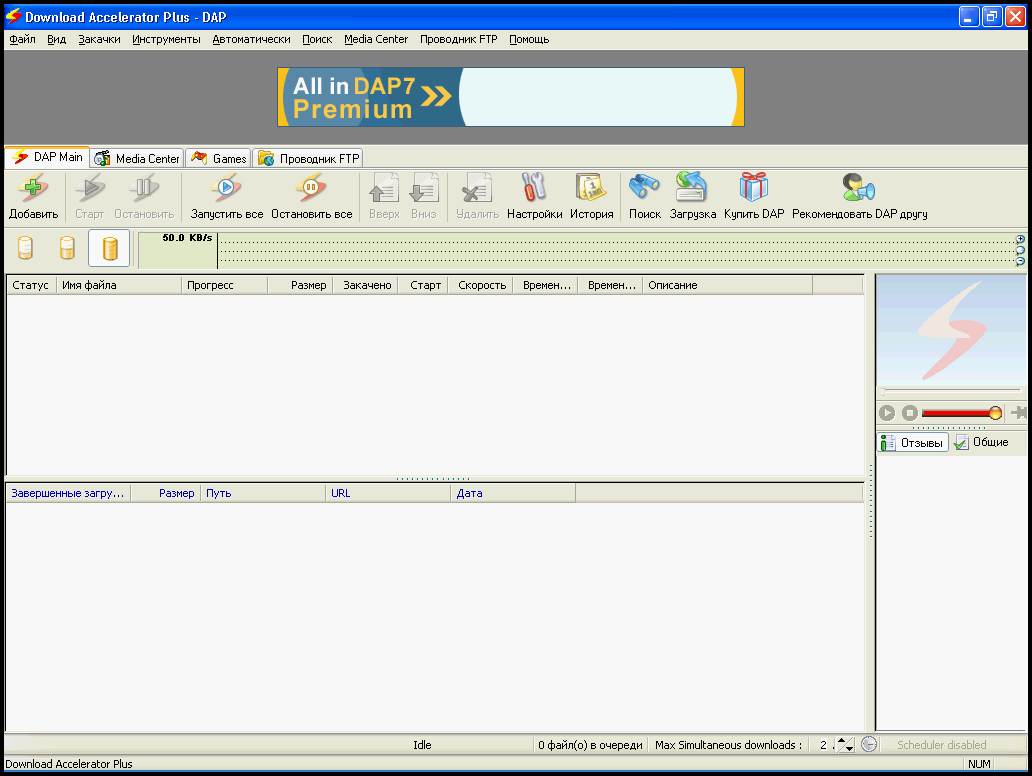Open the Проводник FTP menu
This screenshot has width=1032, height=776.
coord(459,39)
